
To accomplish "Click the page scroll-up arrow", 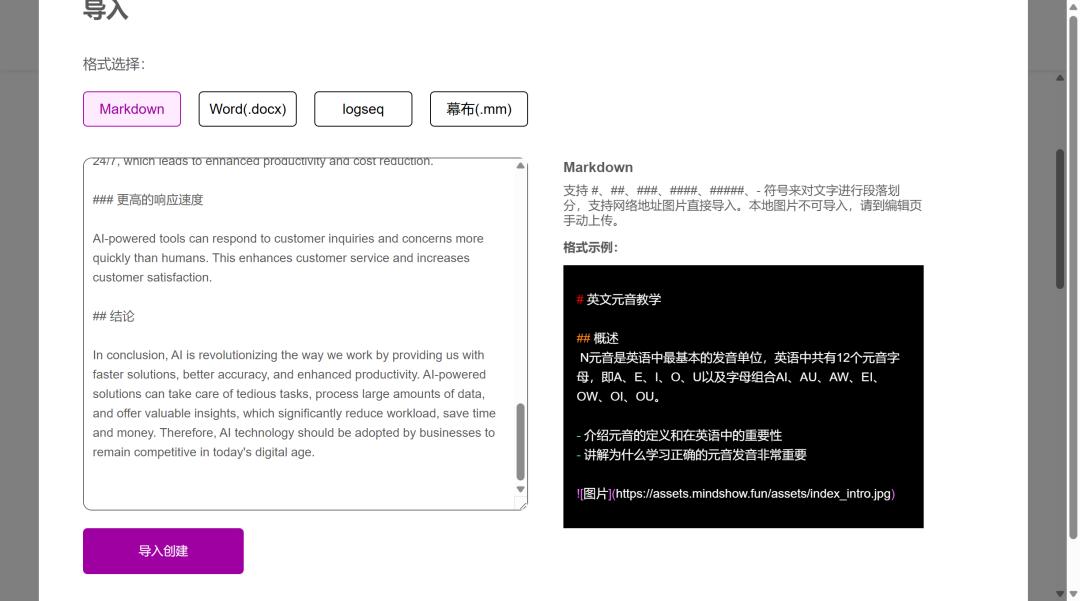I will (1062, 76).
